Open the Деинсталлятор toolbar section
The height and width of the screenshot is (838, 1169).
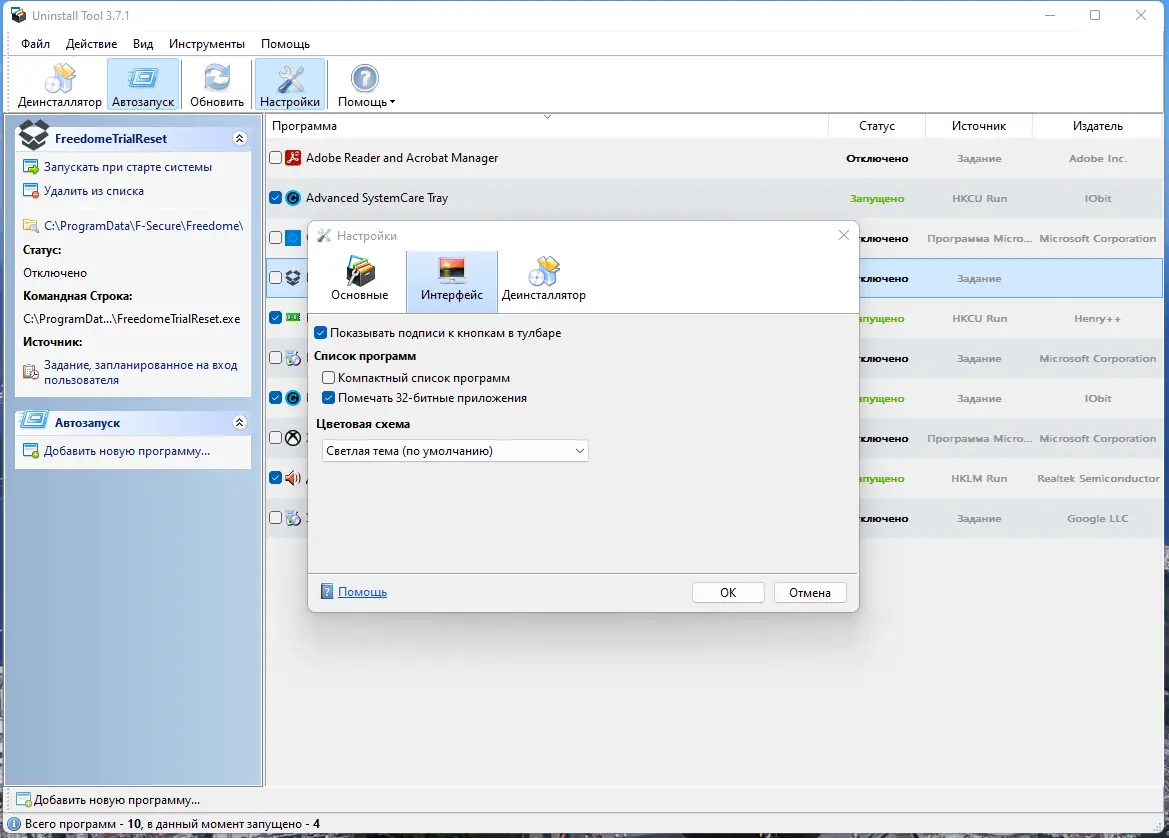[x=60, y=84]
